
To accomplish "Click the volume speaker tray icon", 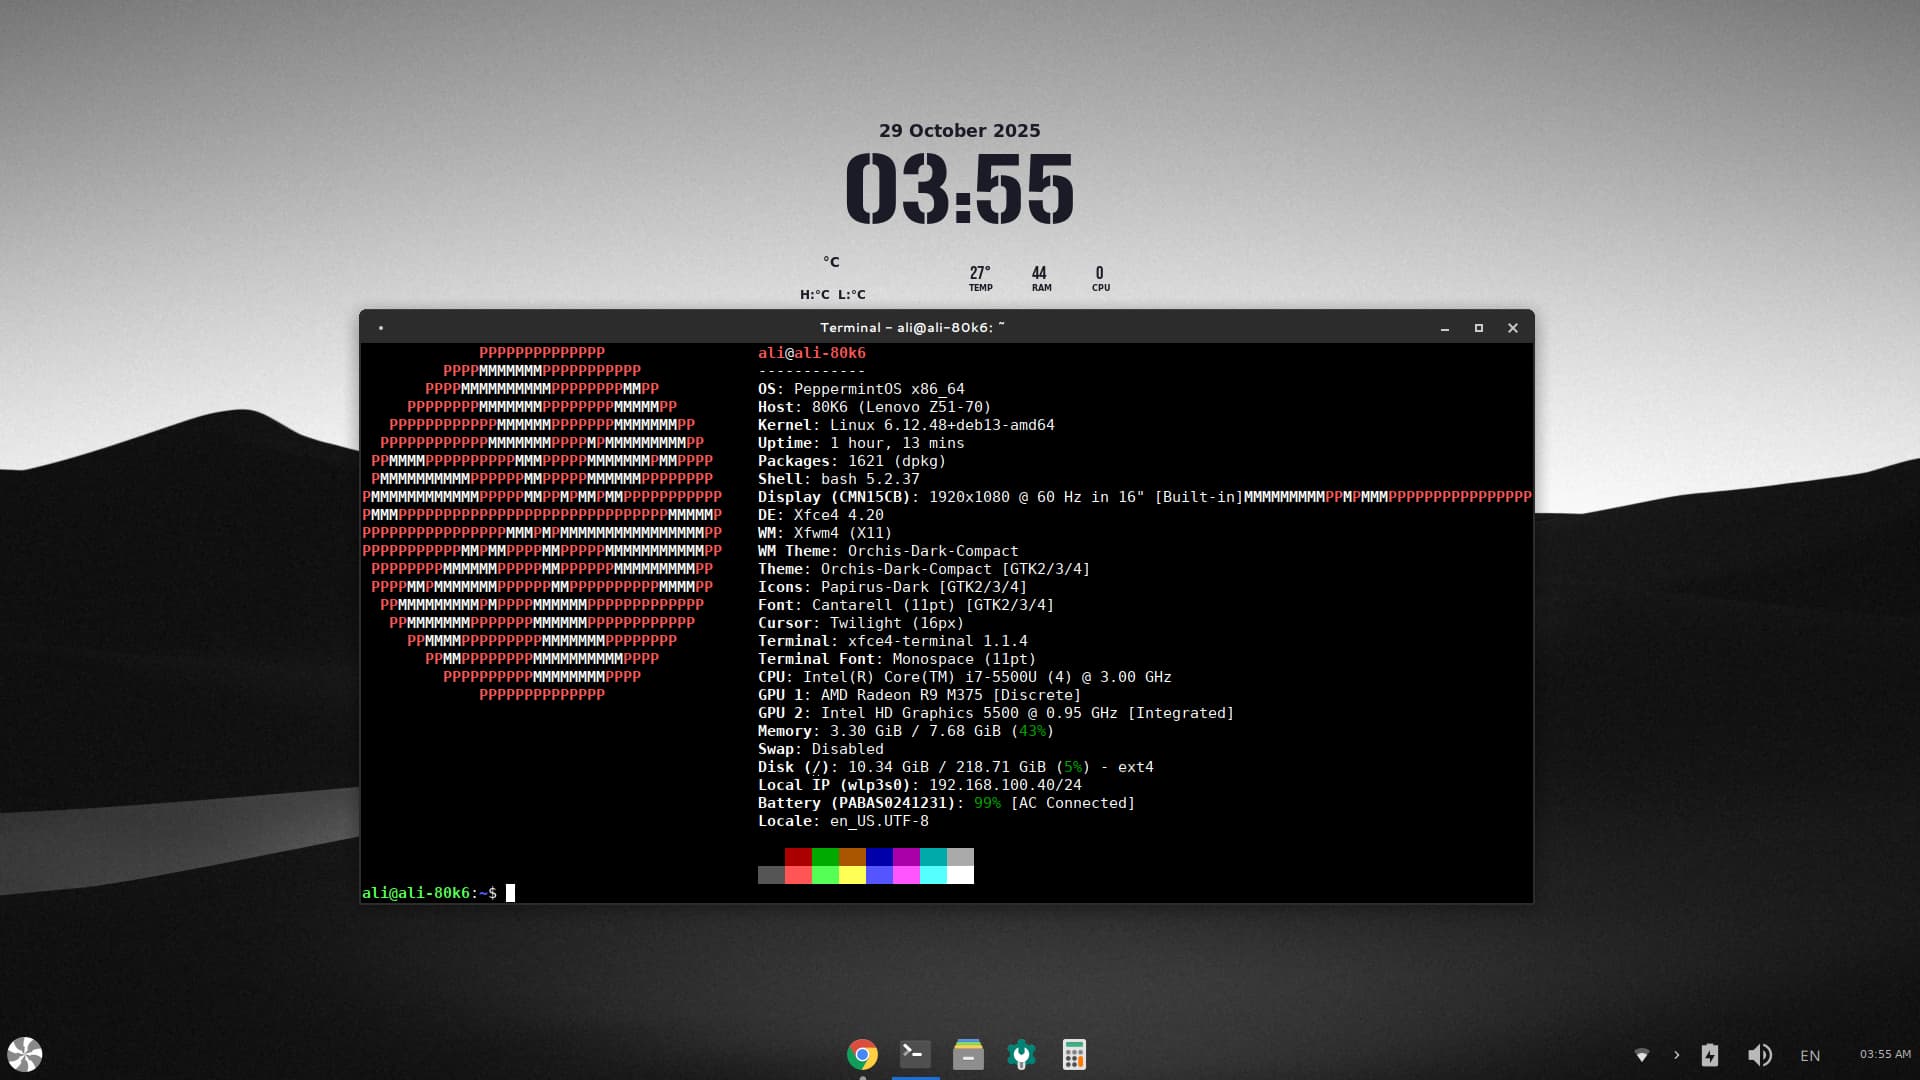I will 1759,1055.
